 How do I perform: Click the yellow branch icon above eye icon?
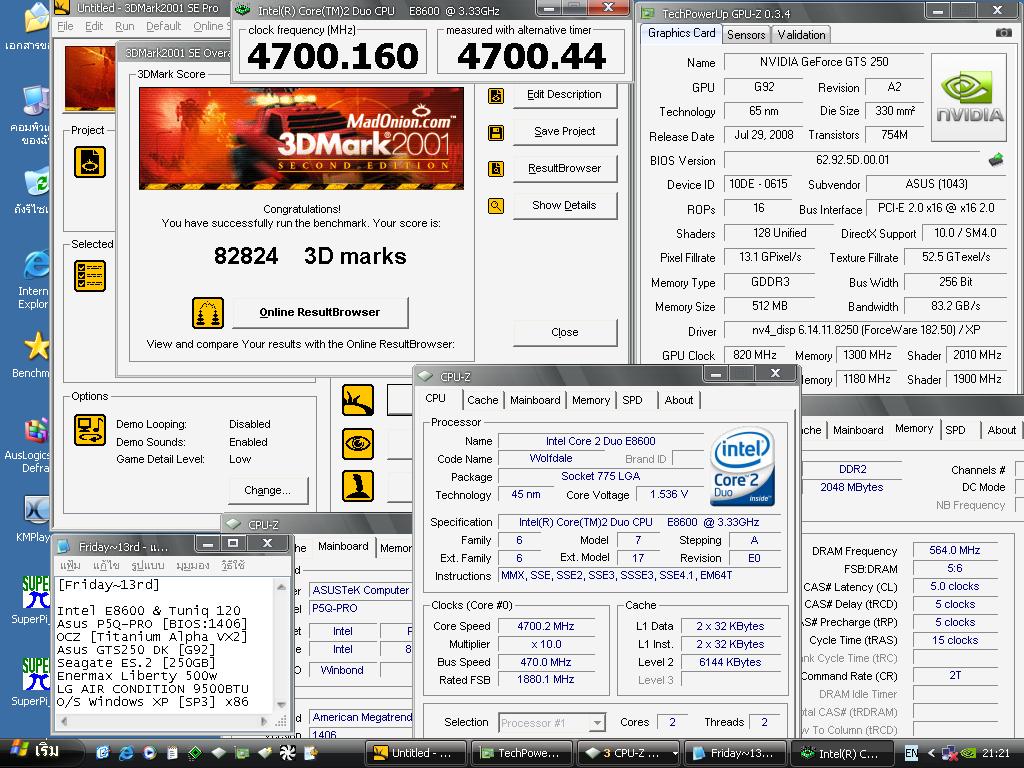pos(358,400)
